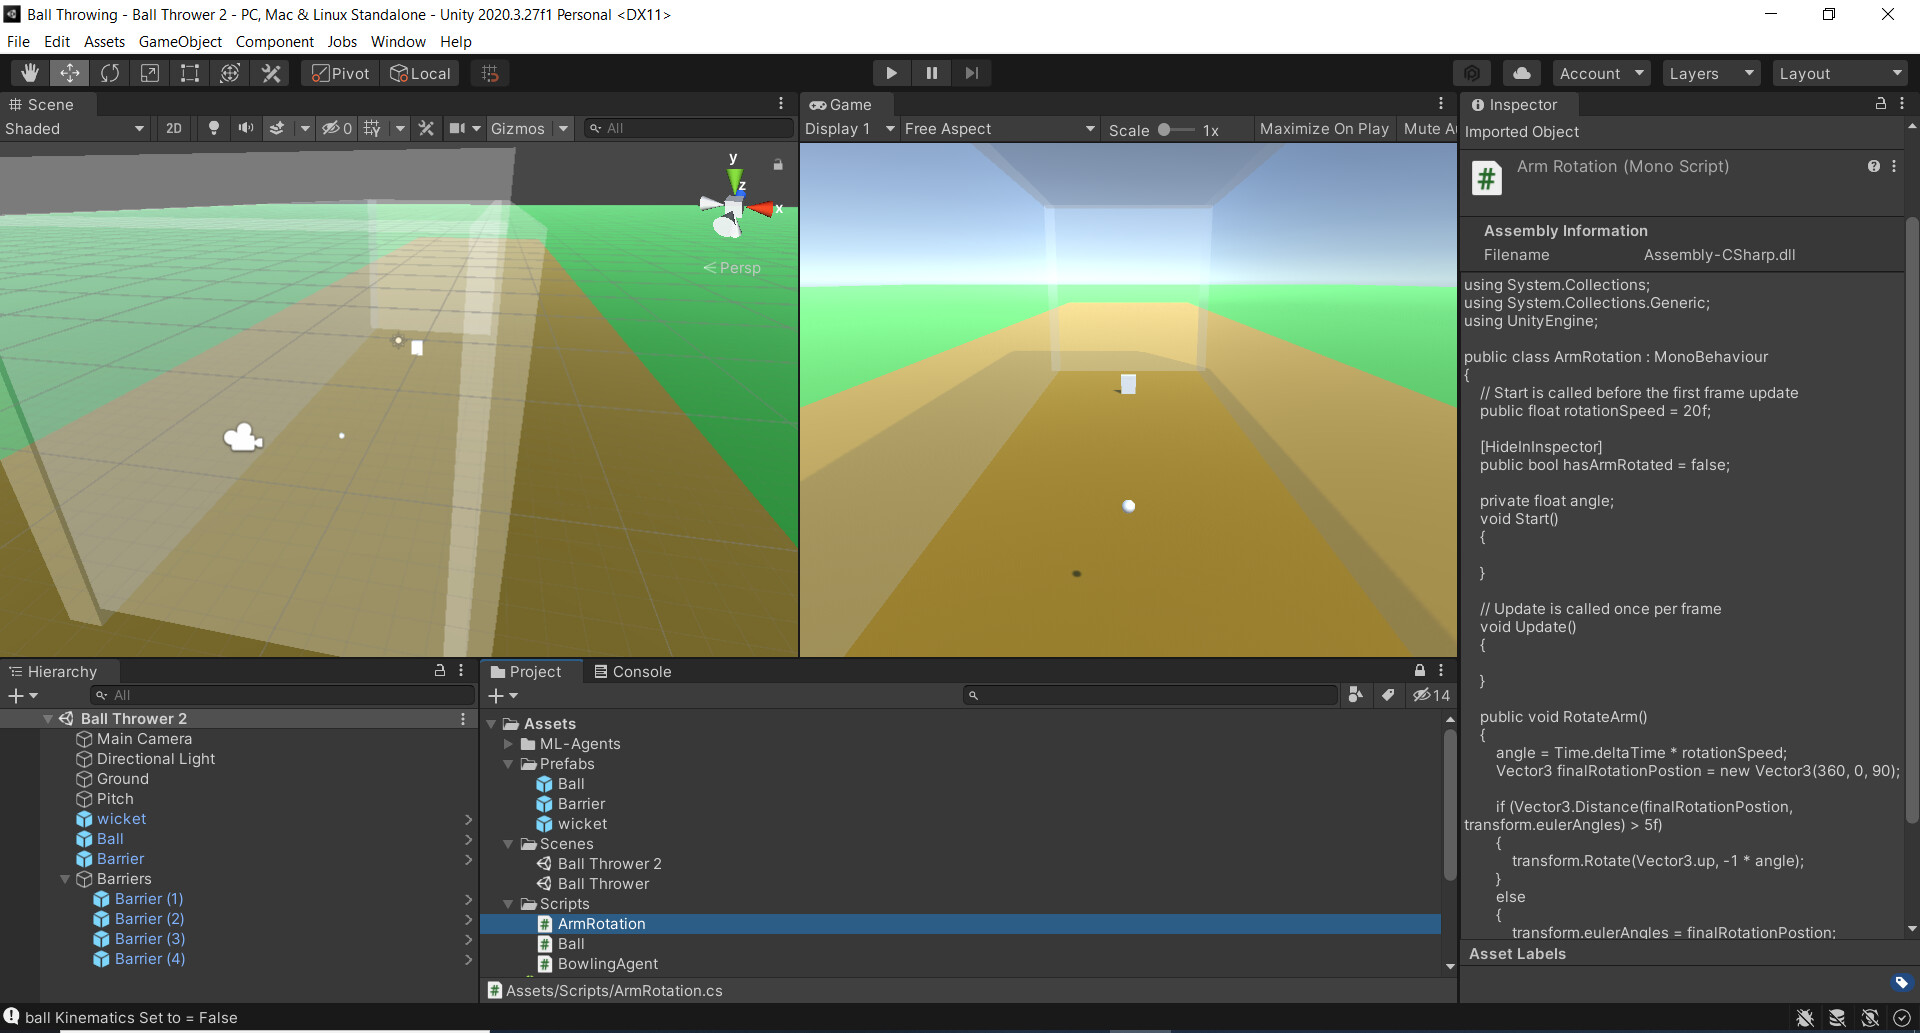
Task: Open Ball prefab arrow in Hierarchy
Action: (x=468, y=839)
